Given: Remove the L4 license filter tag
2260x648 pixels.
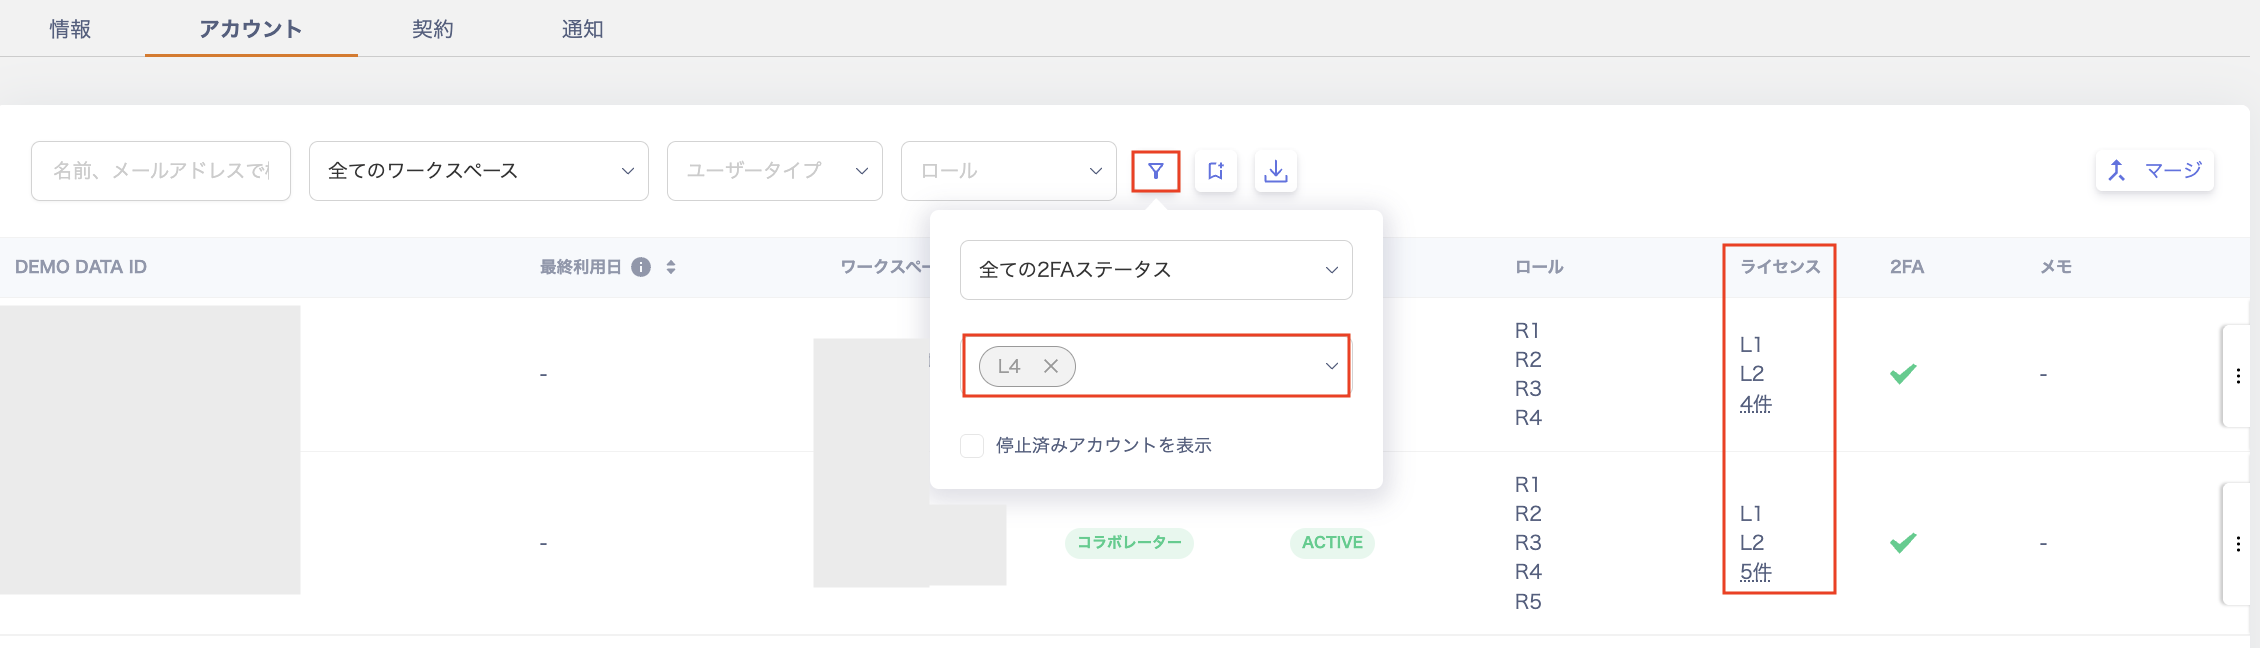Looking at the screenshot, I should coord(1051,366).
